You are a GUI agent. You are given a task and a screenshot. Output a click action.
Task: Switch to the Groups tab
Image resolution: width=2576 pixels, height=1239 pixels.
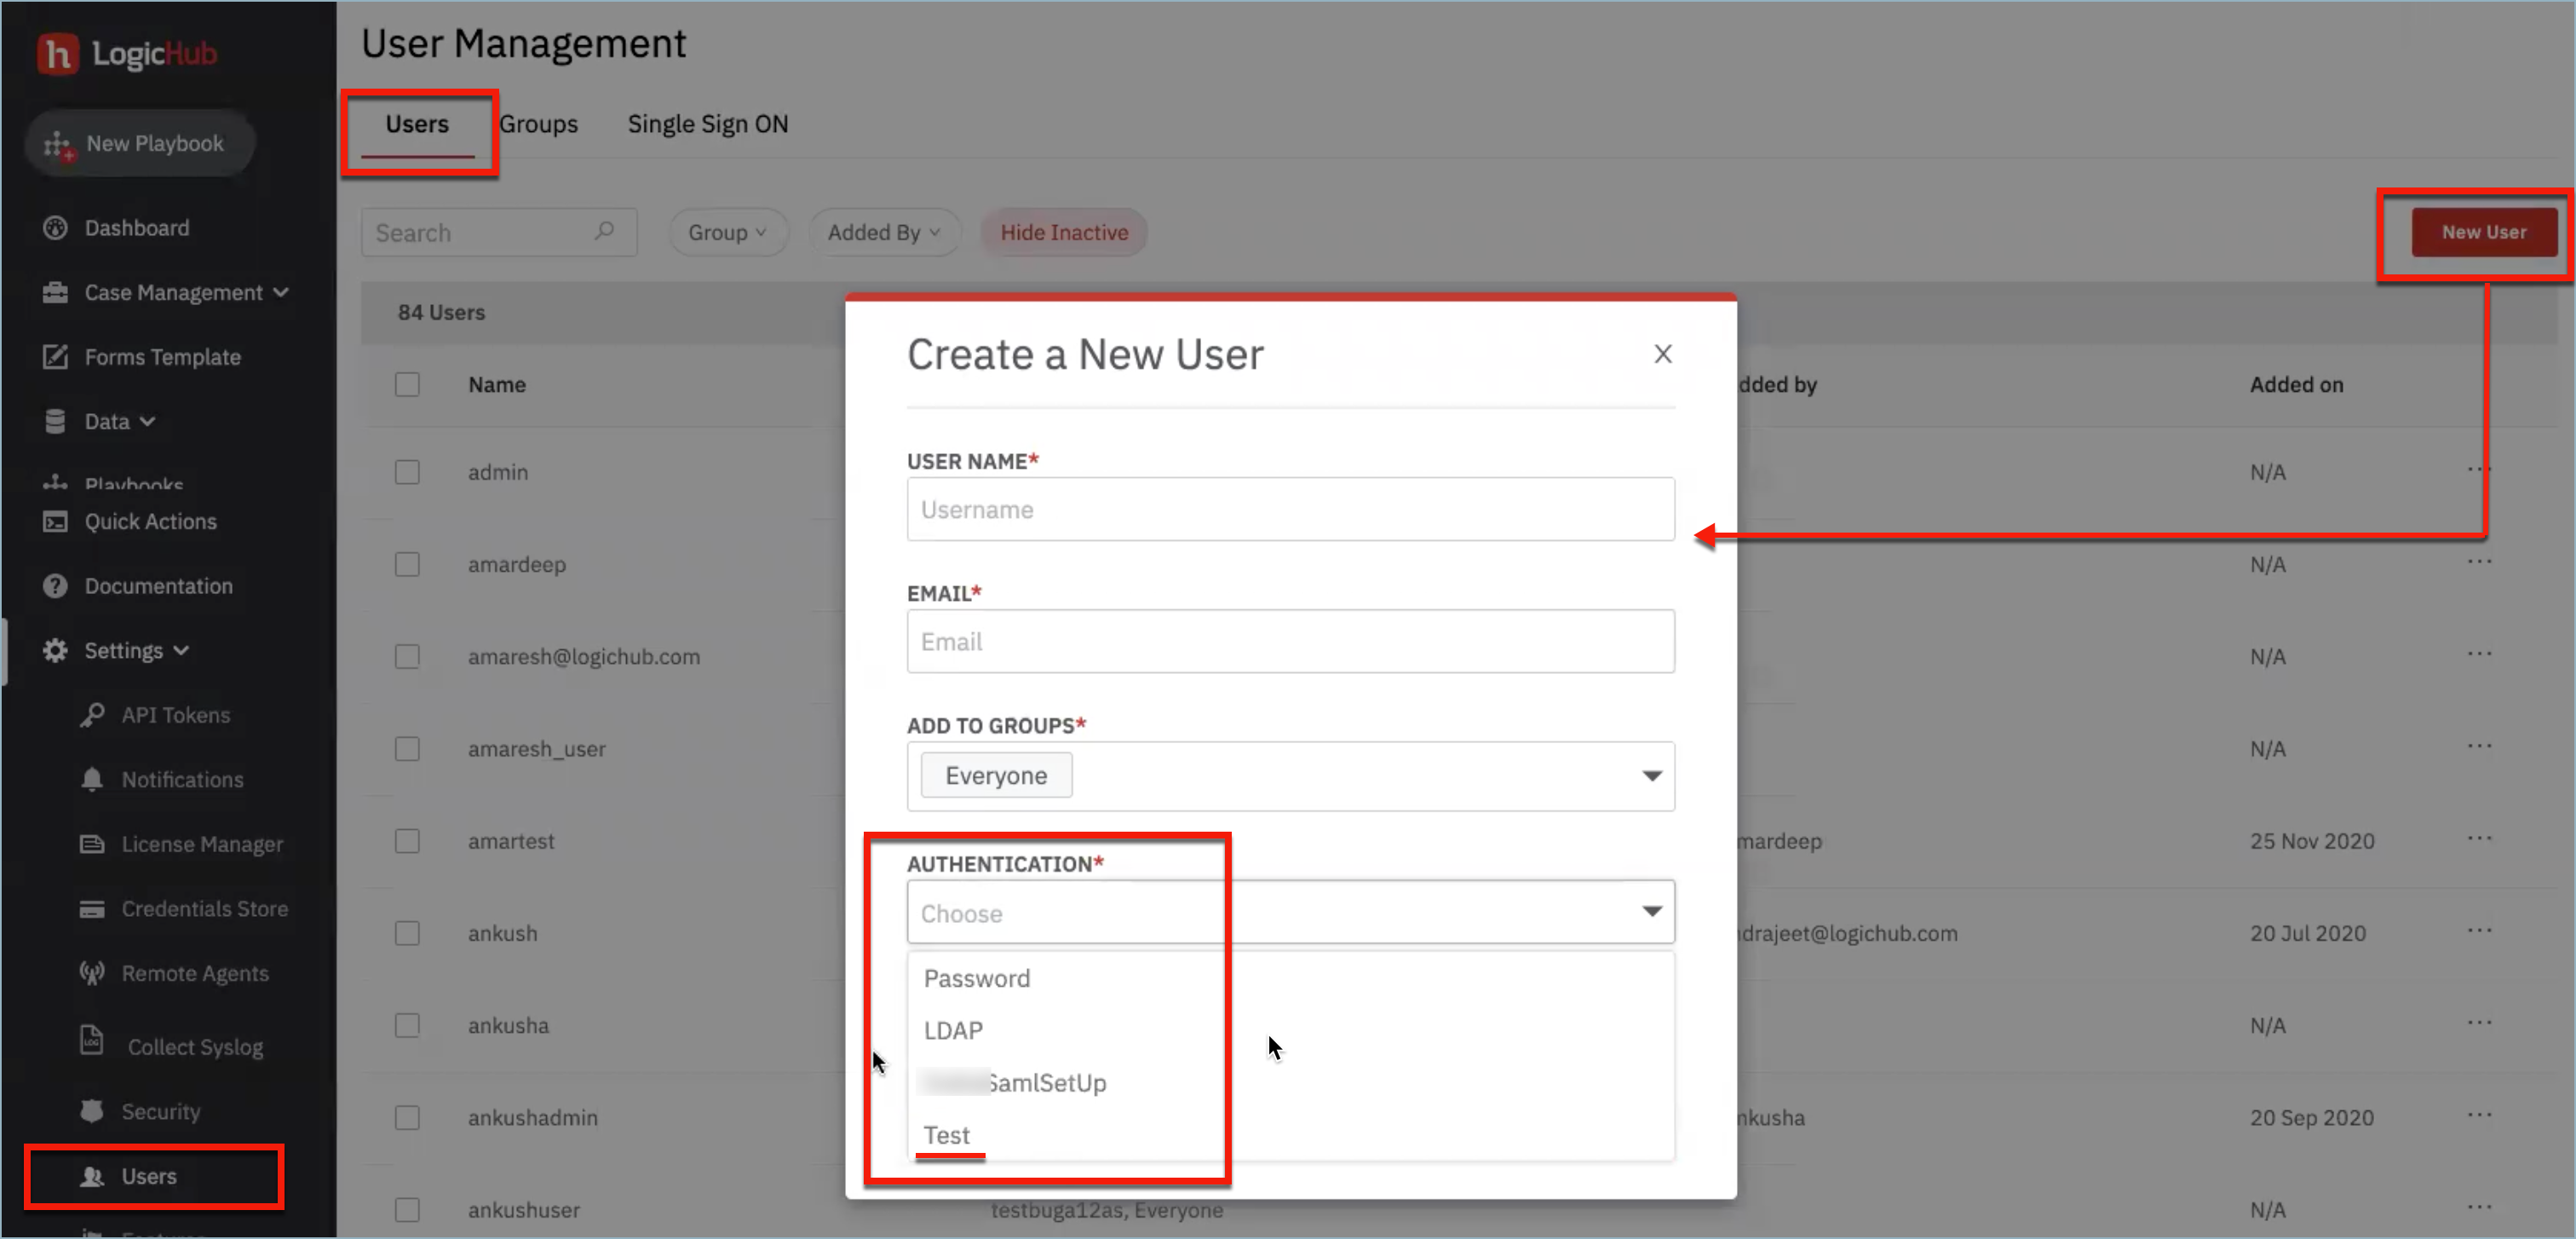(x=538, y=124)
